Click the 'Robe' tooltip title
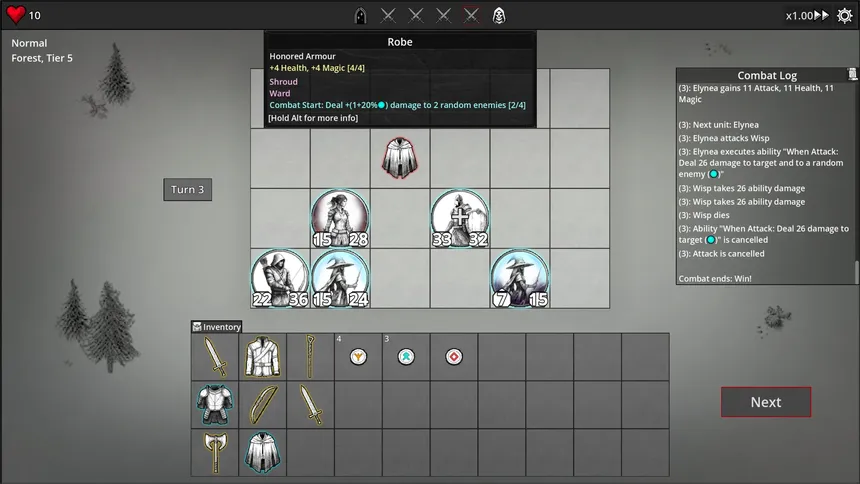The image size is (860, 484). pyautogui.click(x=400, y=42)
